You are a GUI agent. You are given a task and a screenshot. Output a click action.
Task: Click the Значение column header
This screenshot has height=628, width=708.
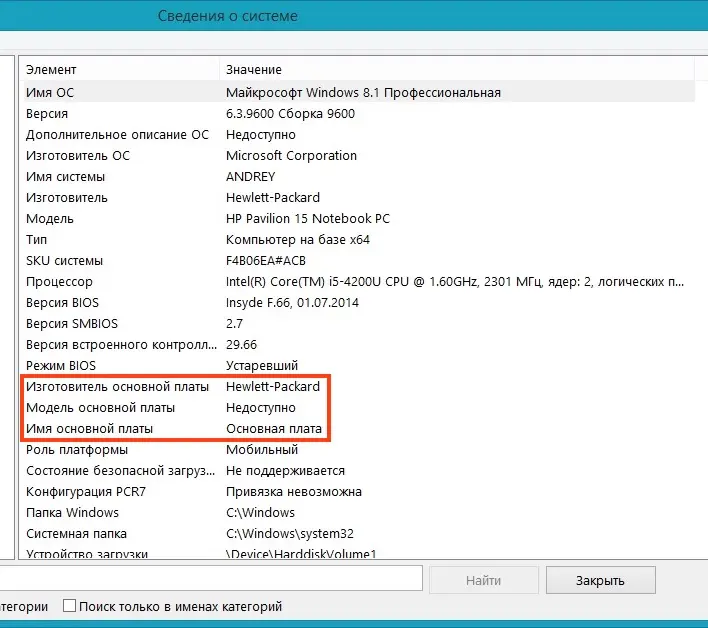[457, 70]
